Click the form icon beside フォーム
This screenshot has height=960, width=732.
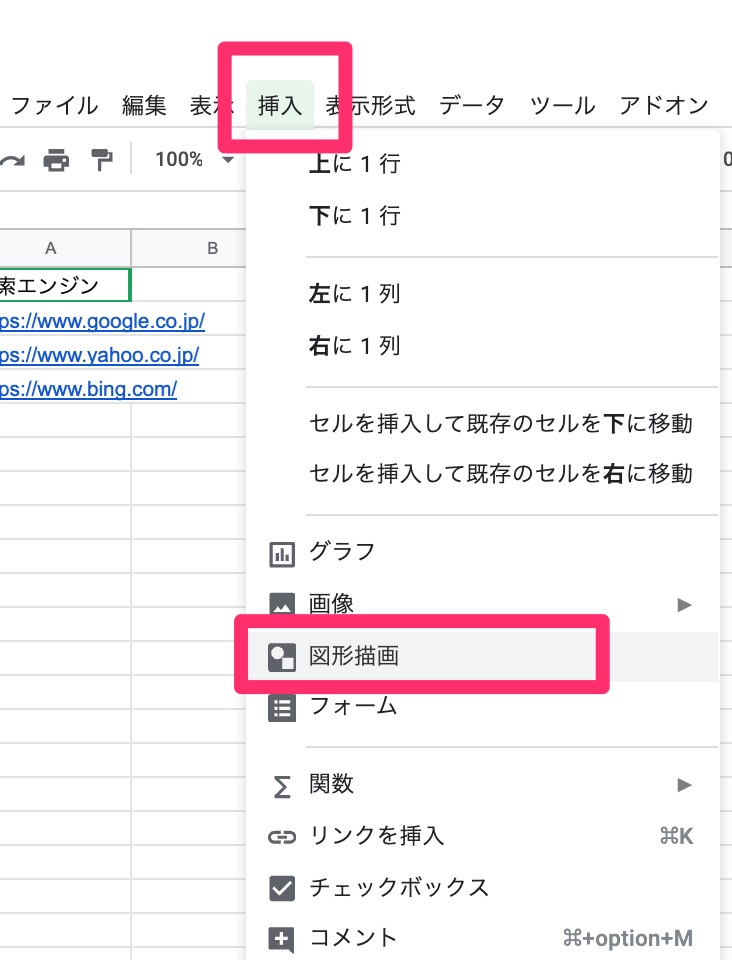click(283, 708)
